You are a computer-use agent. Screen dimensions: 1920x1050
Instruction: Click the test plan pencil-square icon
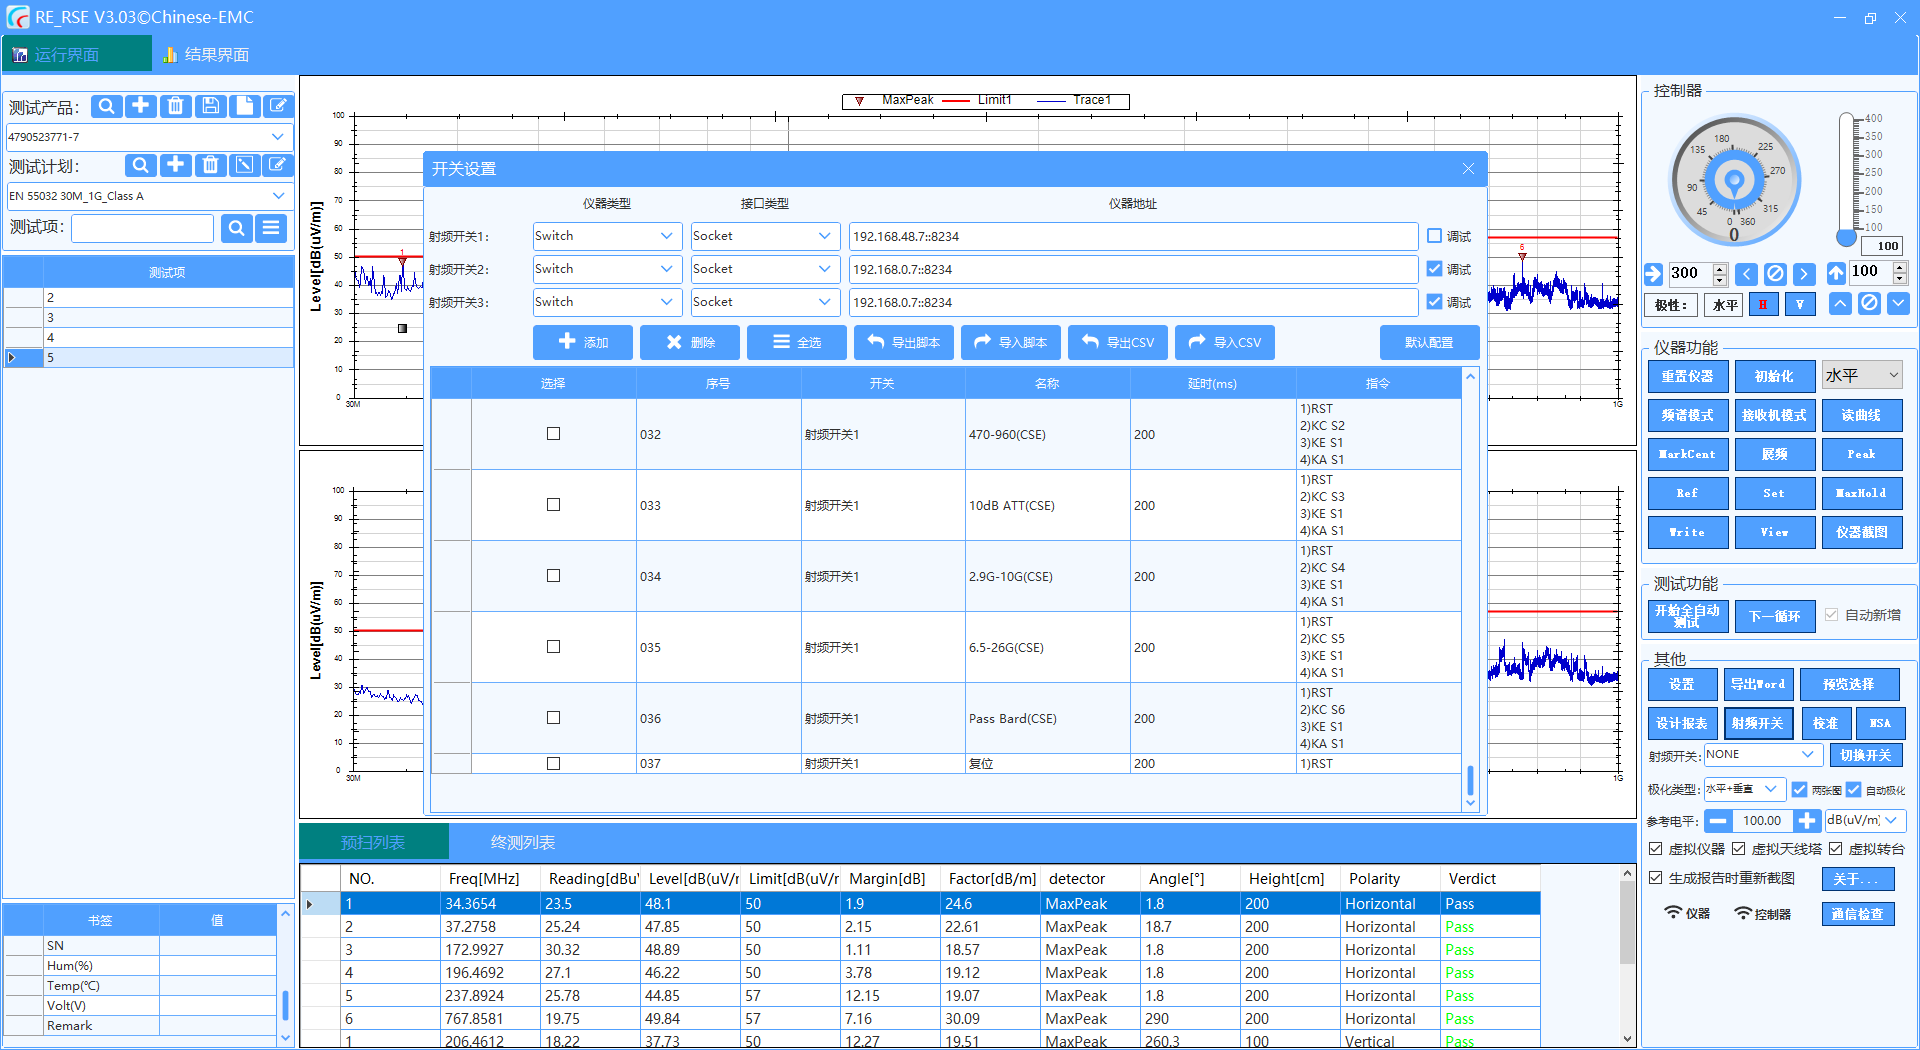click(x=245, y=165)
